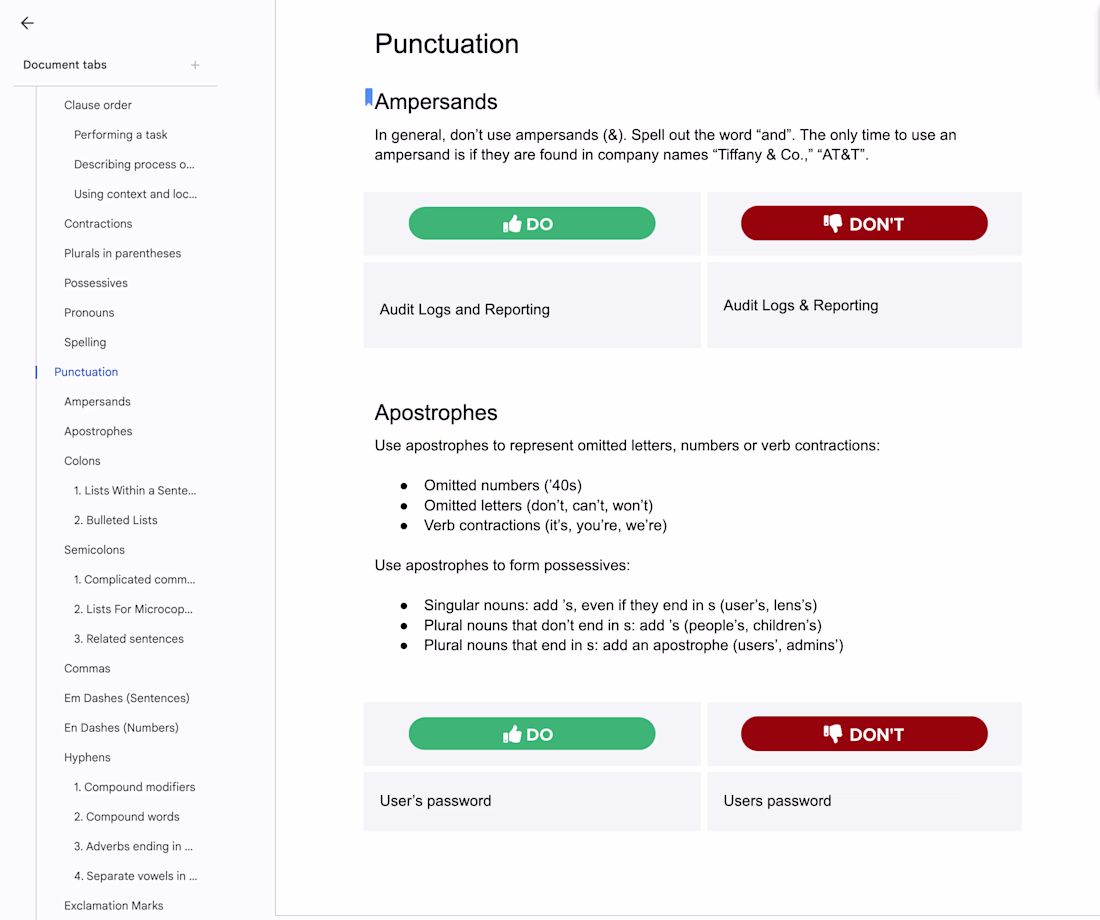Click the Apostrophes heading in the document
The width and height of the screenshot is (1100, 920).
pyautogui.click(x=436, y=413)
